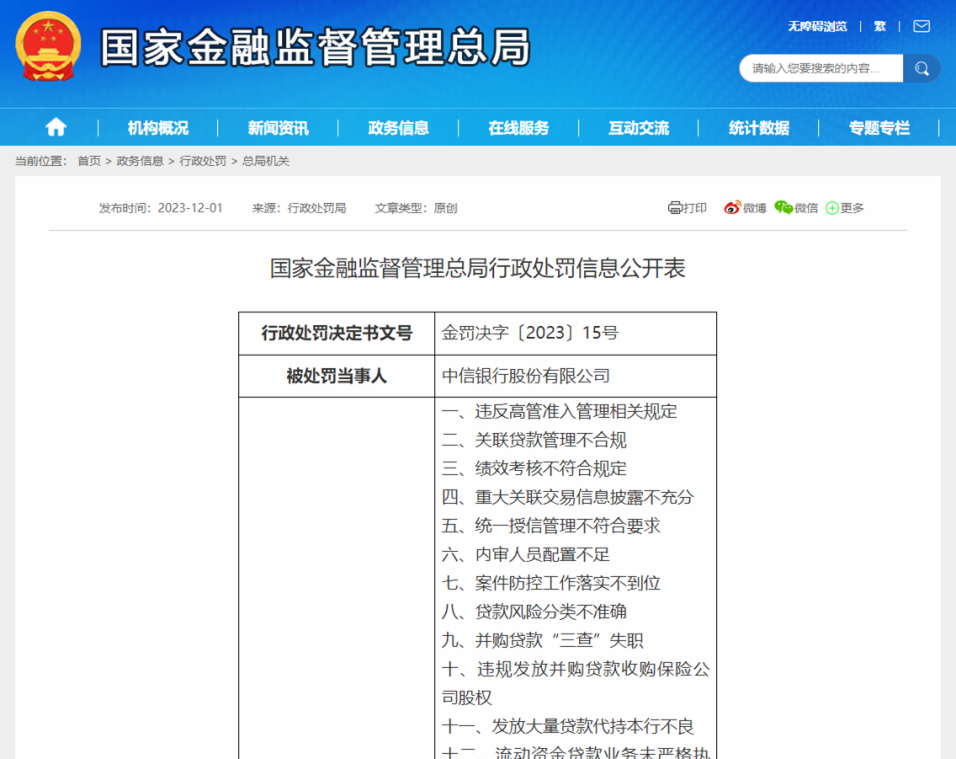The height and width of the screenshot is (759, 956).
Task: Click the line 四、重大关联交易信息披露不充分
Action: [568, 497]
